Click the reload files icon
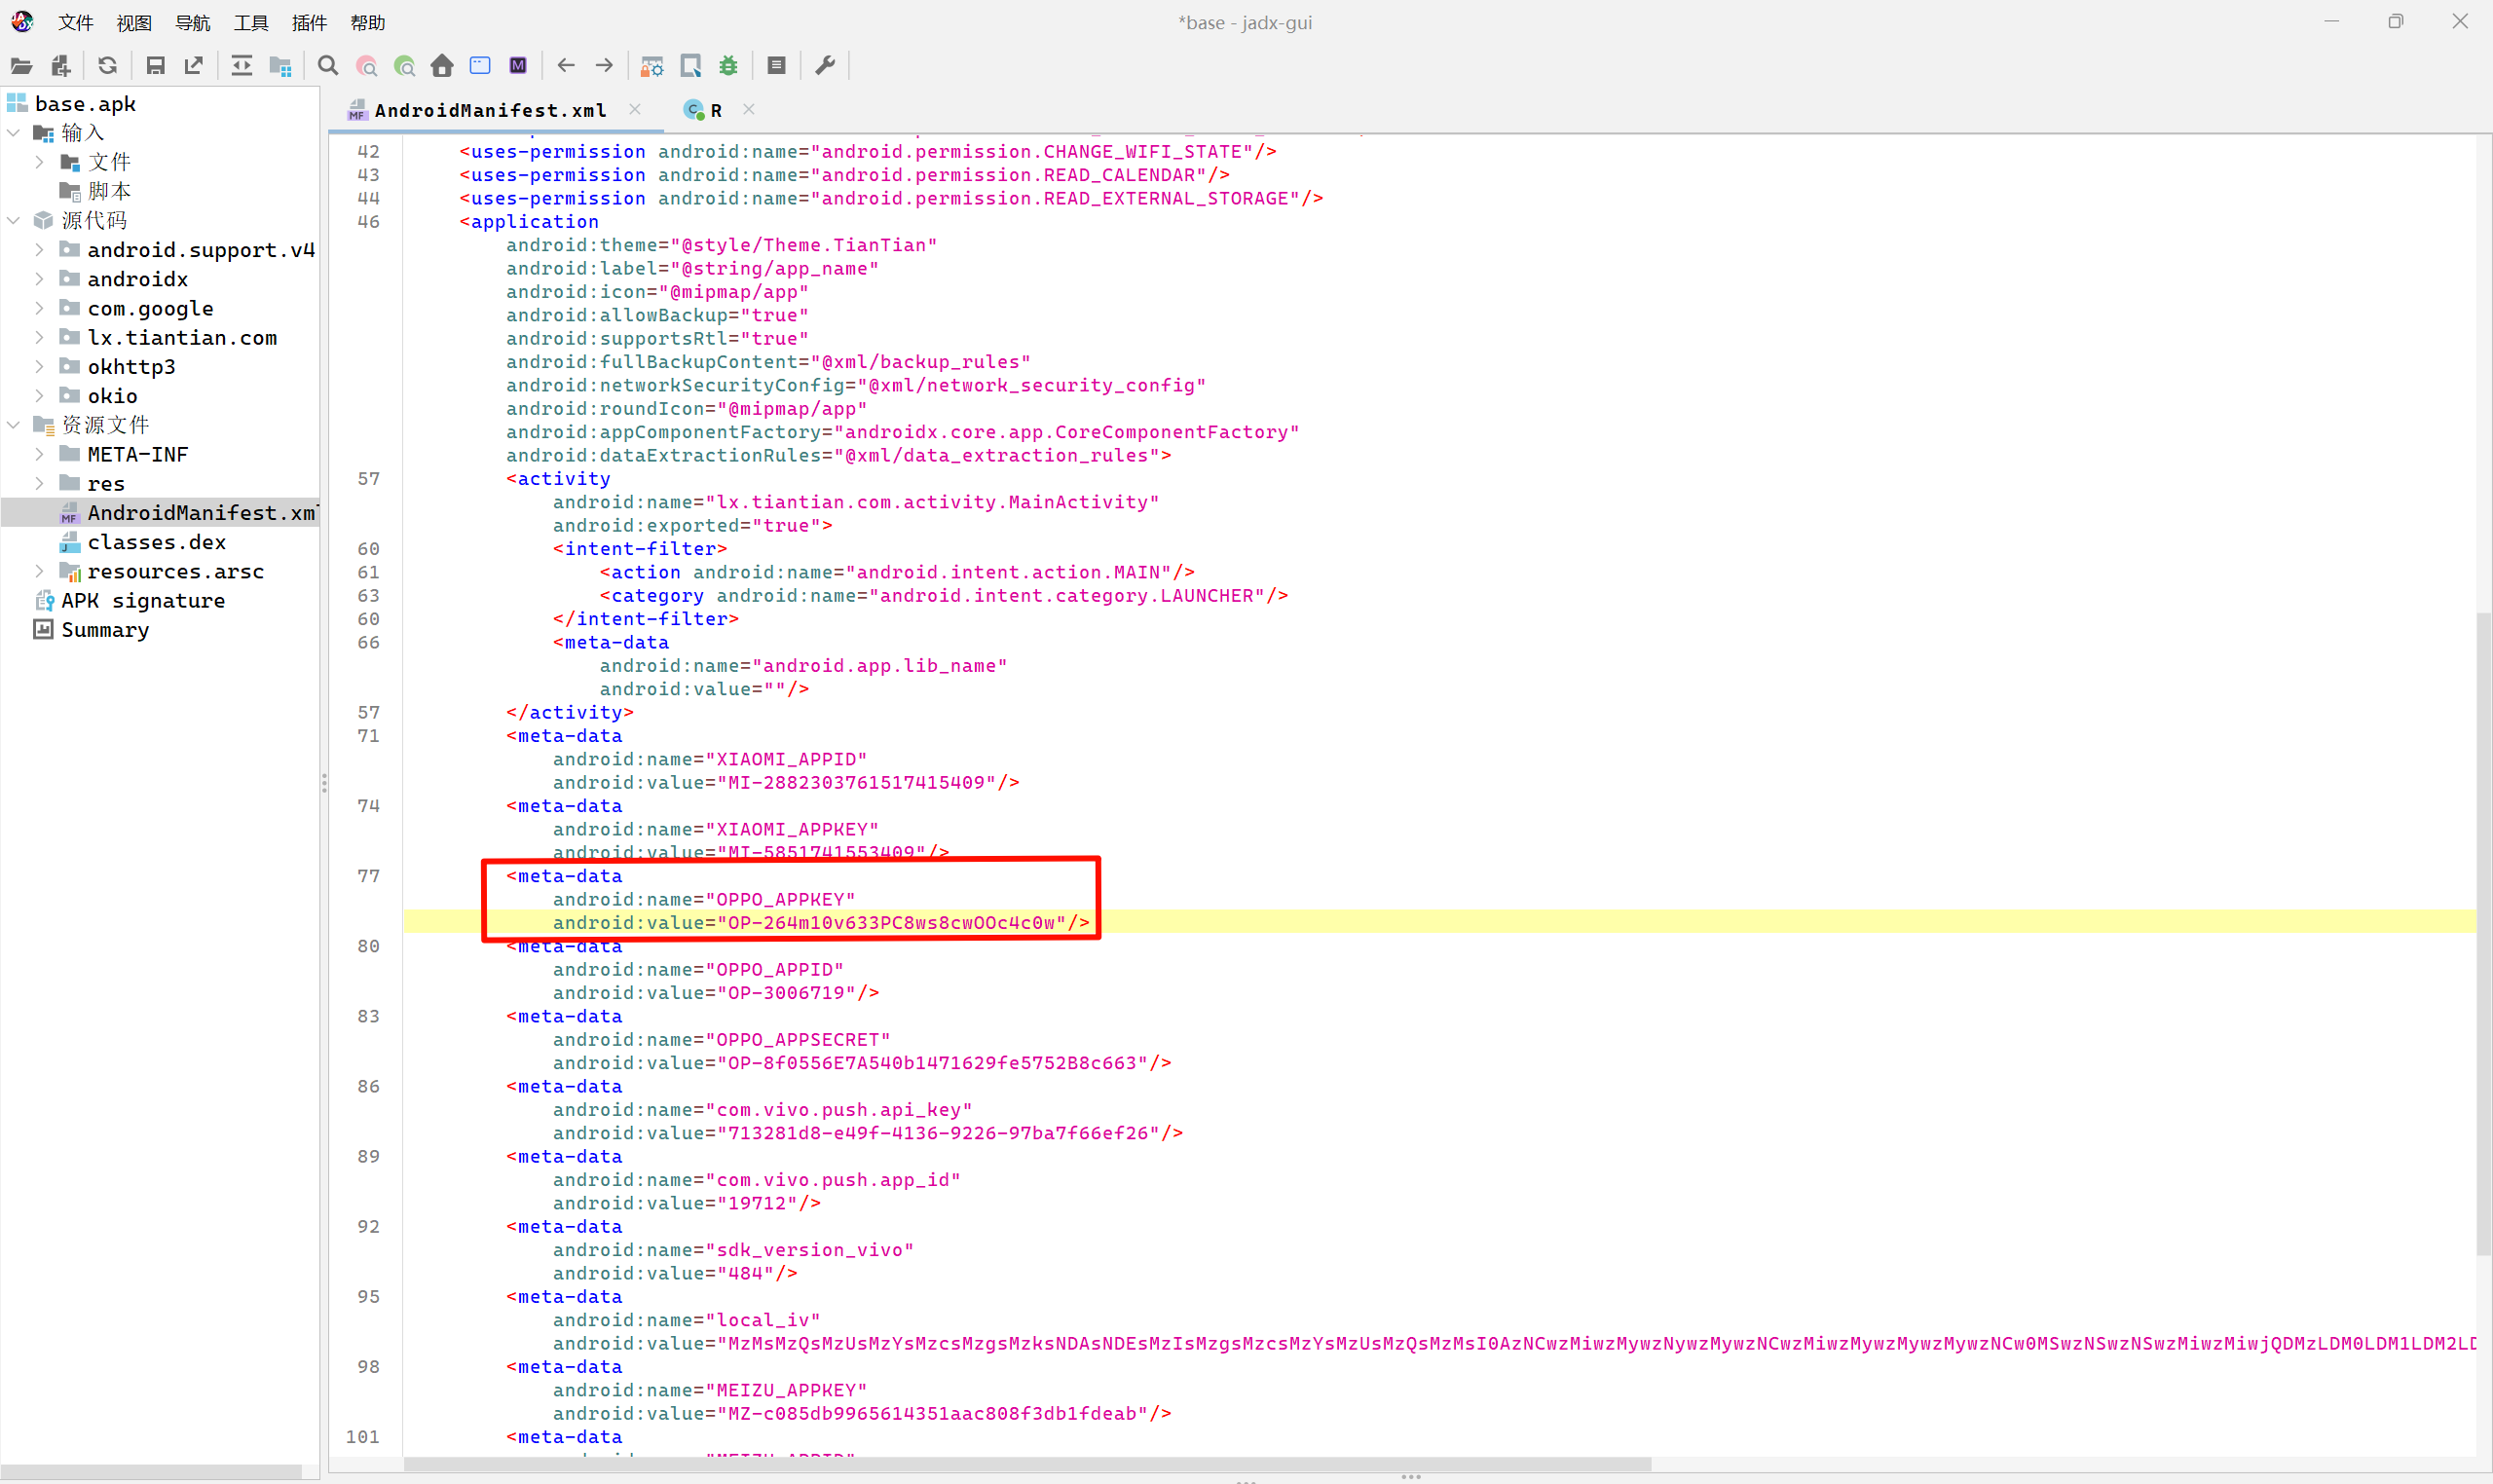Image resolution: width=2493 pixels, height=1484 pixels. (x=108, y=66)
